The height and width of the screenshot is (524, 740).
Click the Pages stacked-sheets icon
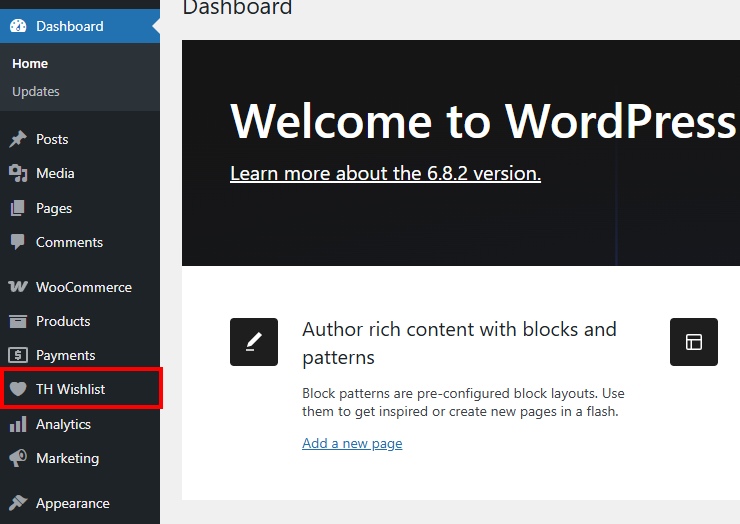click(x=18, y=208)
